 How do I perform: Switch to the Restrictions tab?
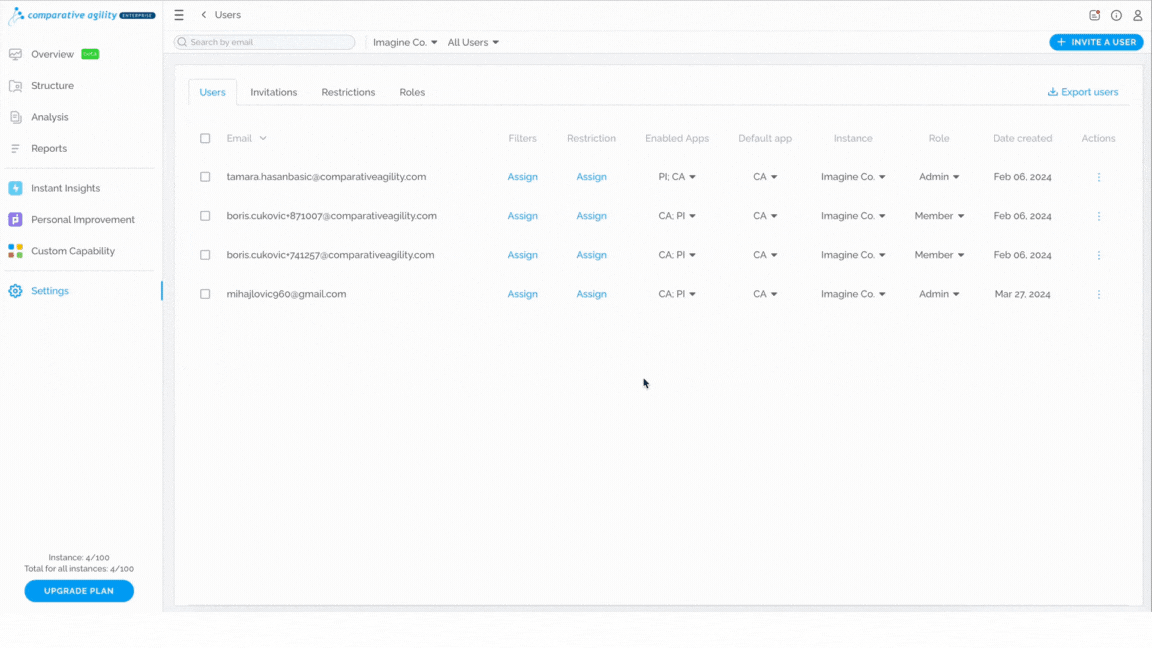pyautogui.click(x=348, y=93)
